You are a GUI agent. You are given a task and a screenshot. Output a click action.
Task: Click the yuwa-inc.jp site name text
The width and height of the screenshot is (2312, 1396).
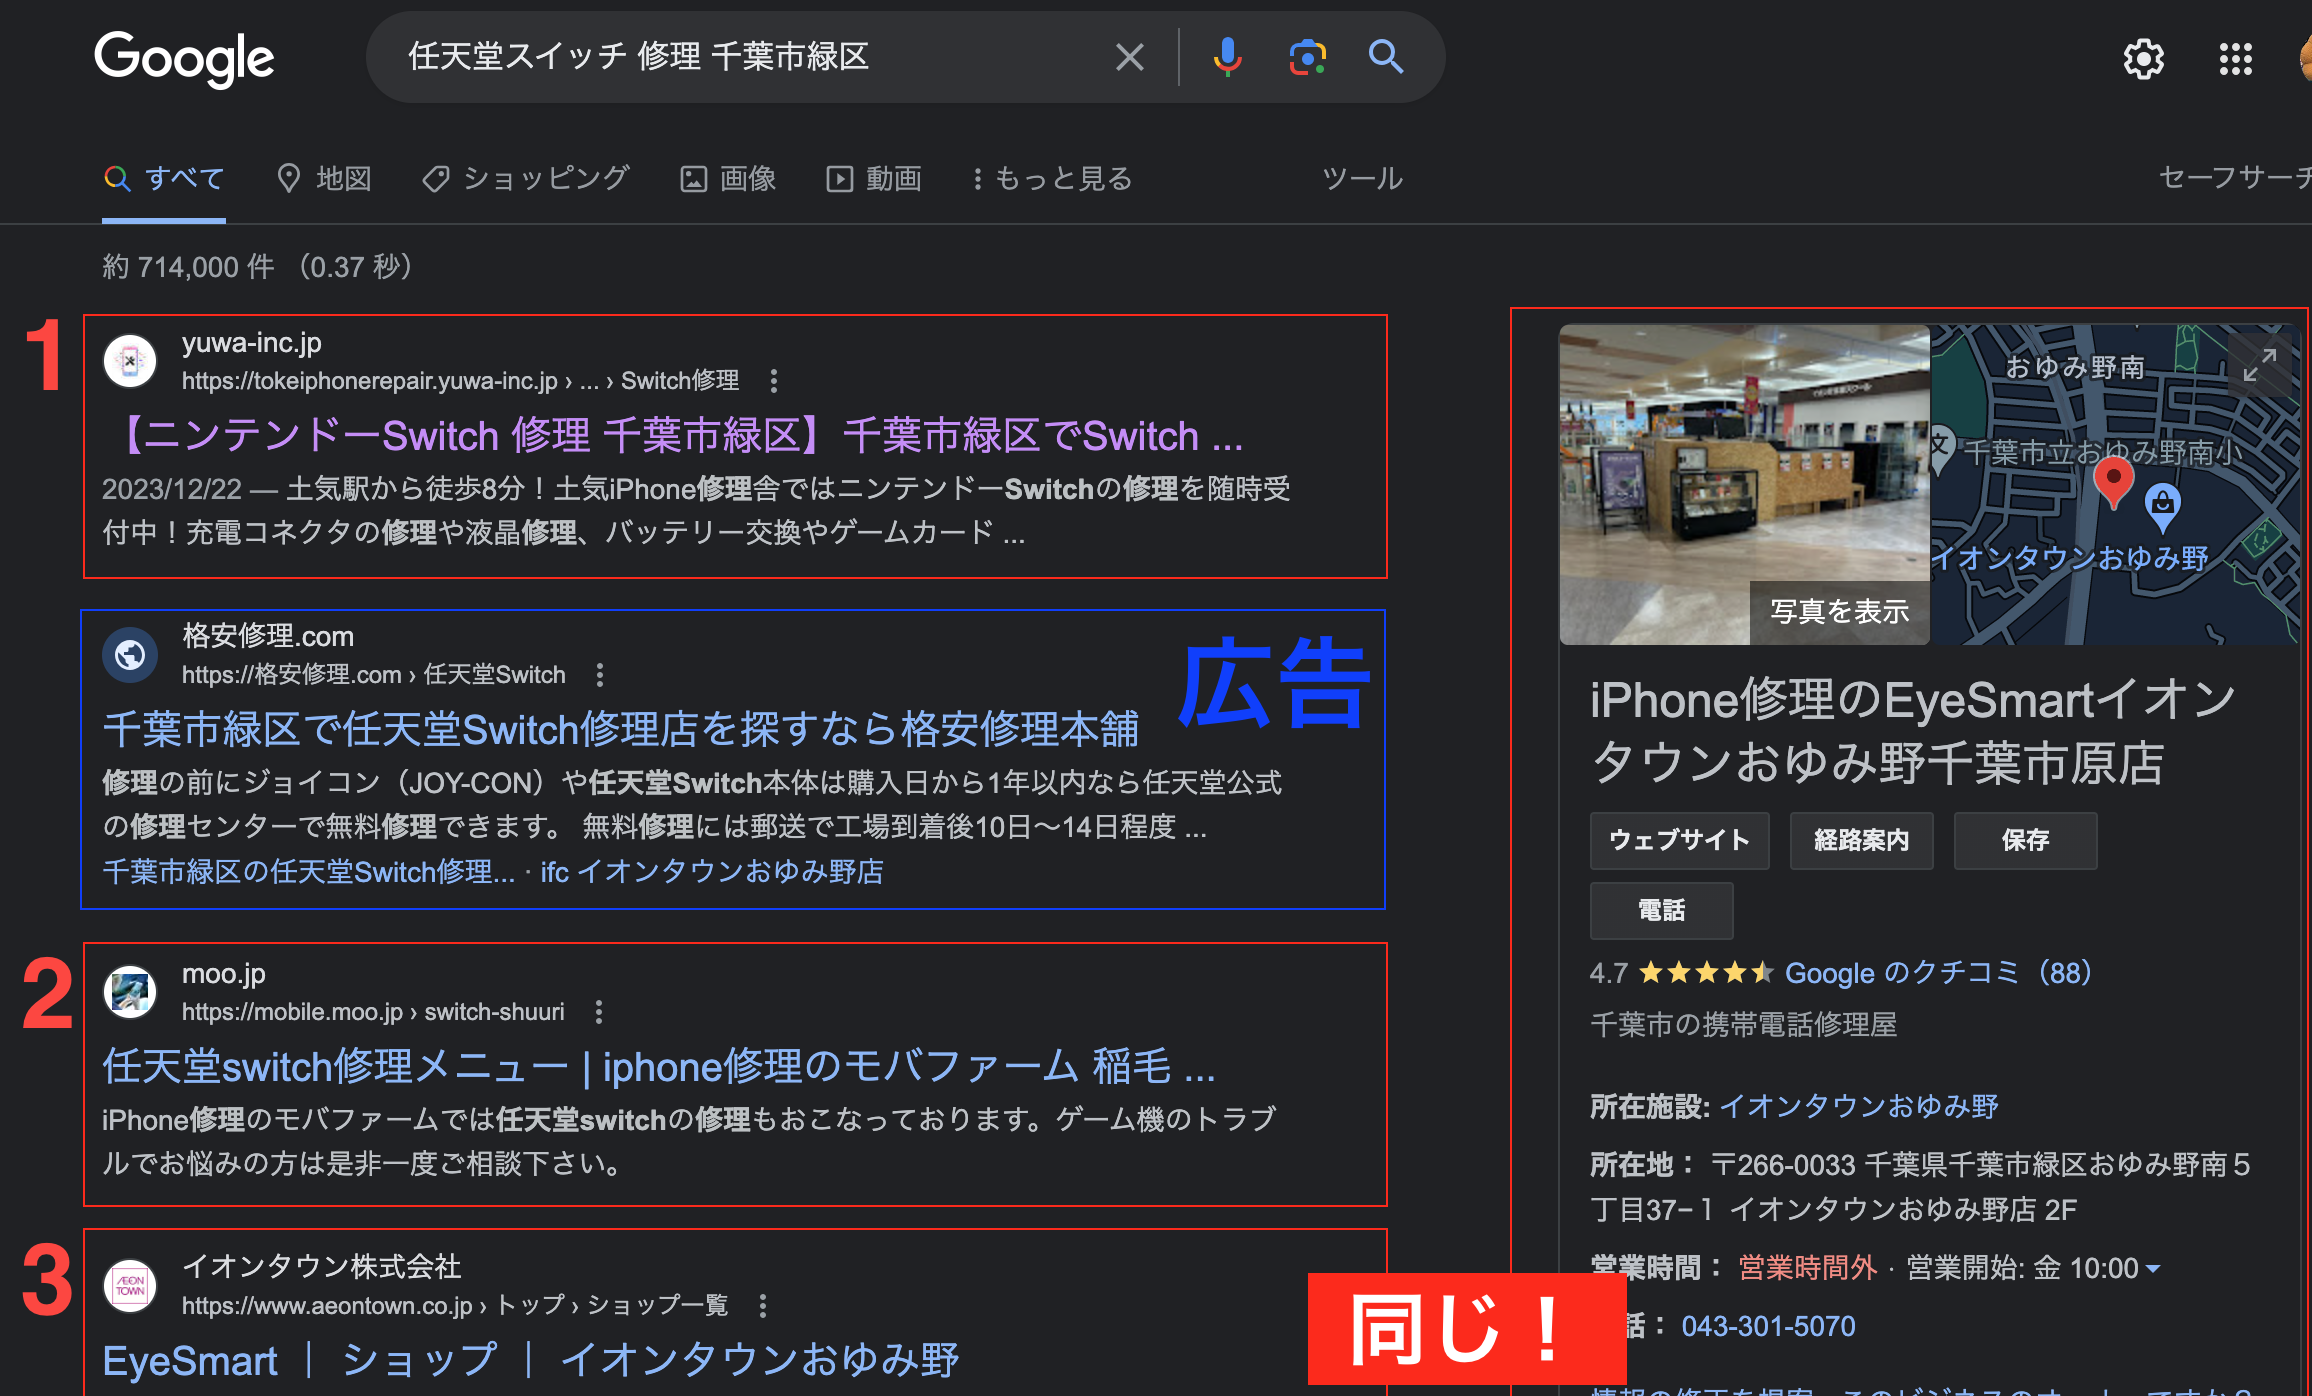pyautogui.click(x=252, y=343)
